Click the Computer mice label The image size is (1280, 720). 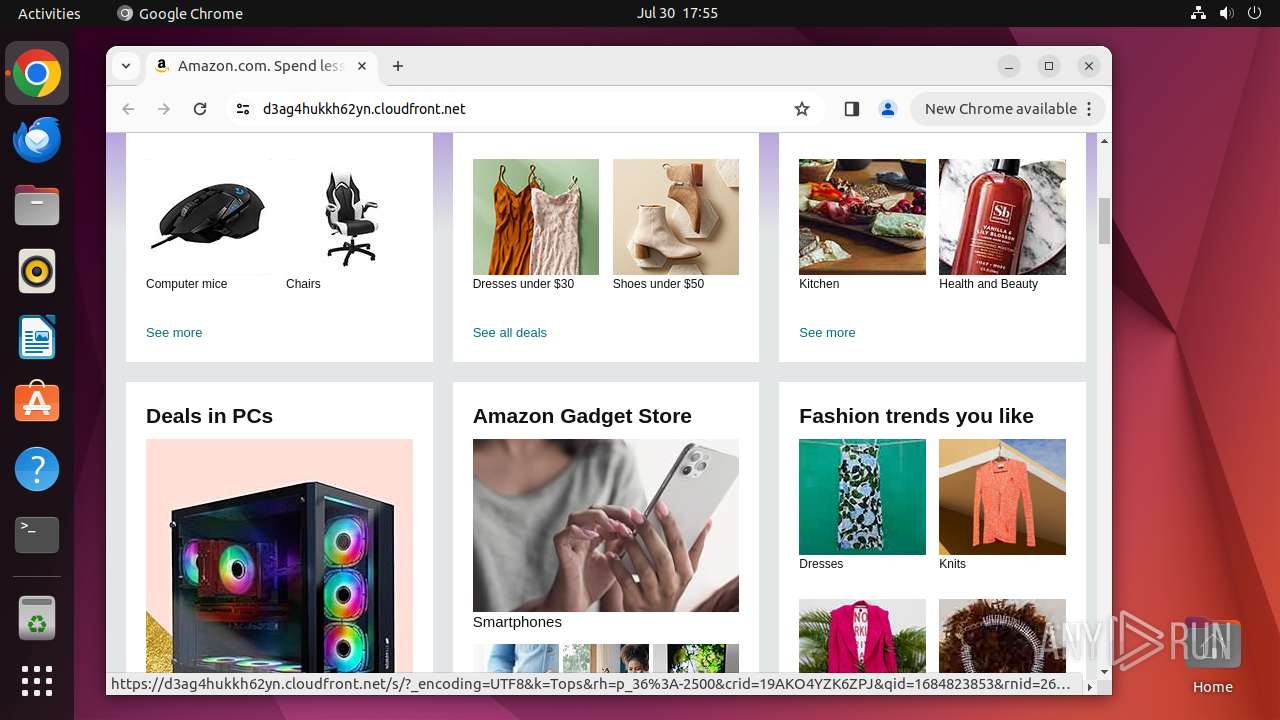click(187, 284)
